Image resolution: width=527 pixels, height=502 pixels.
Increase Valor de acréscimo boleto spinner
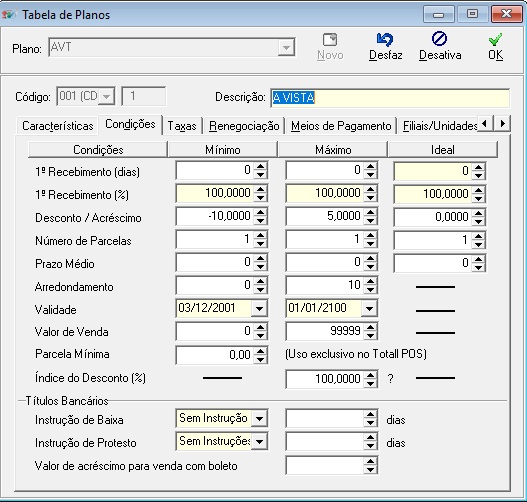pos(370,461)
